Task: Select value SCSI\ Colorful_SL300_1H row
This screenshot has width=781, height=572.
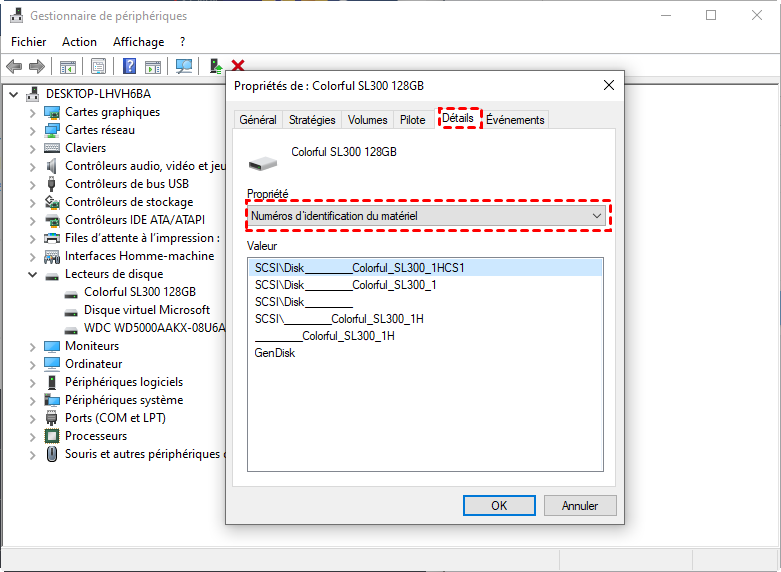Action: (425, 319)
